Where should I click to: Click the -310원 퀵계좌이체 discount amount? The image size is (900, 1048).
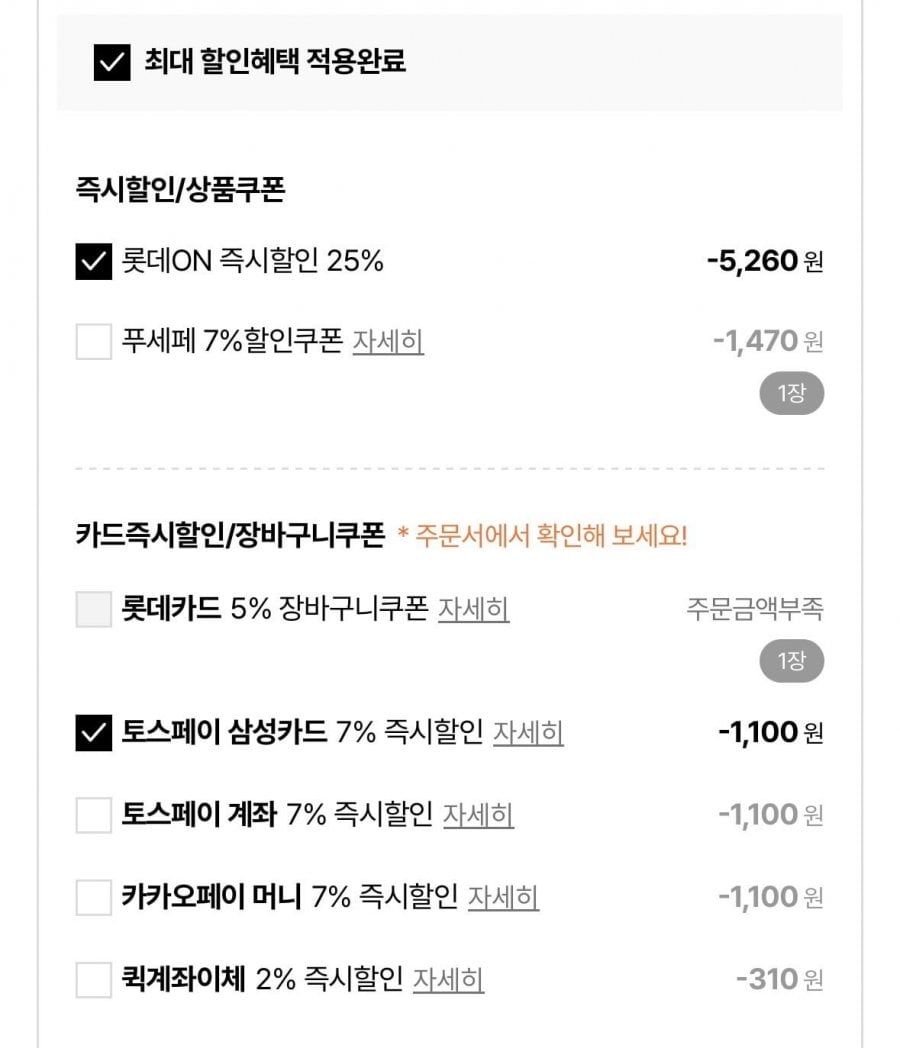tap(779, 979)
